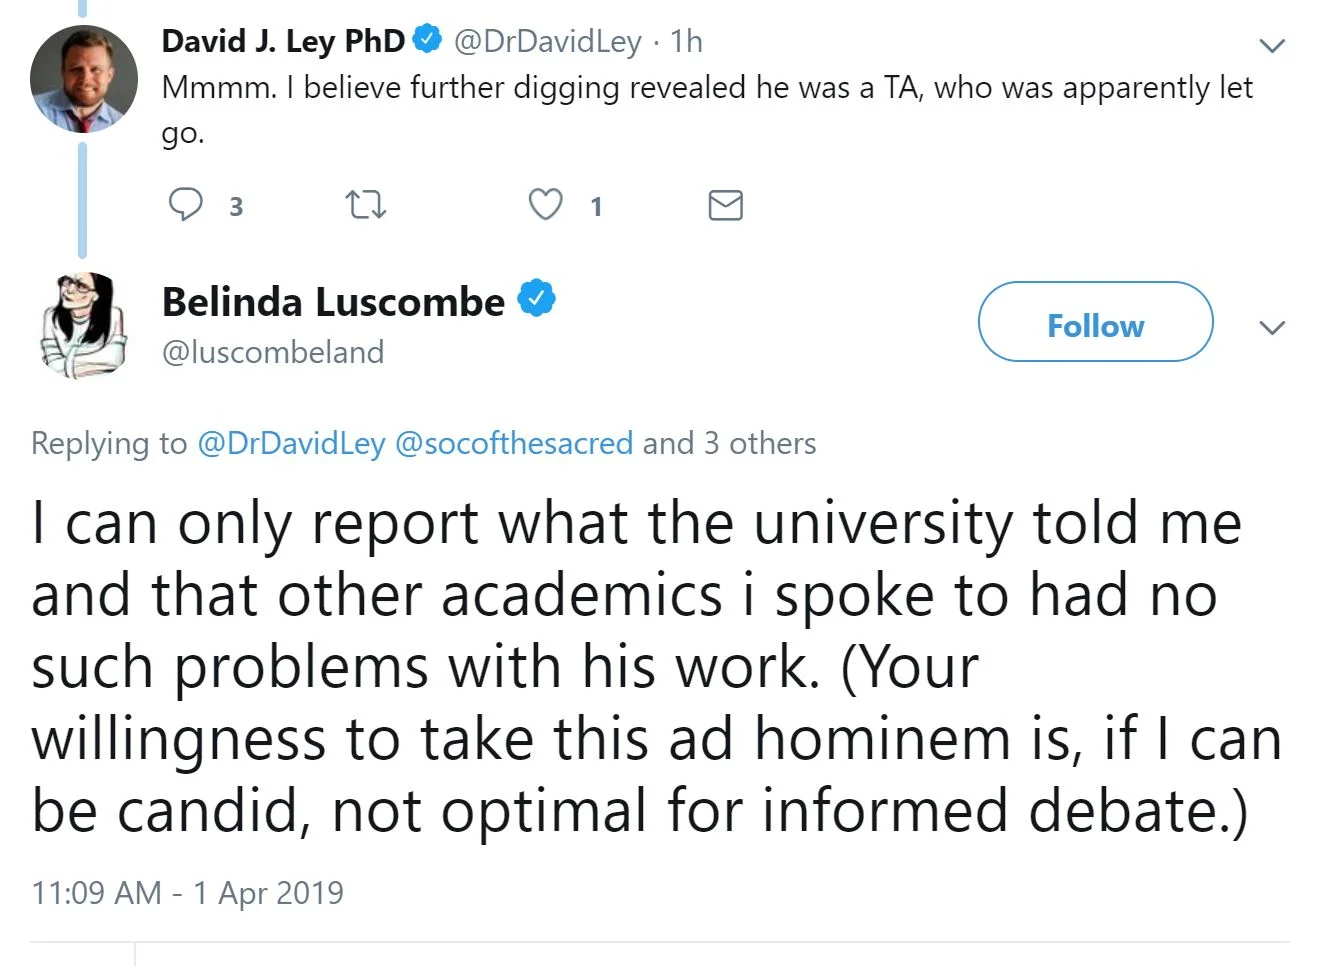This screenshot has height=966, width=1329.
Task: Open the @luscombeland handle
Action: click(273, 352)
